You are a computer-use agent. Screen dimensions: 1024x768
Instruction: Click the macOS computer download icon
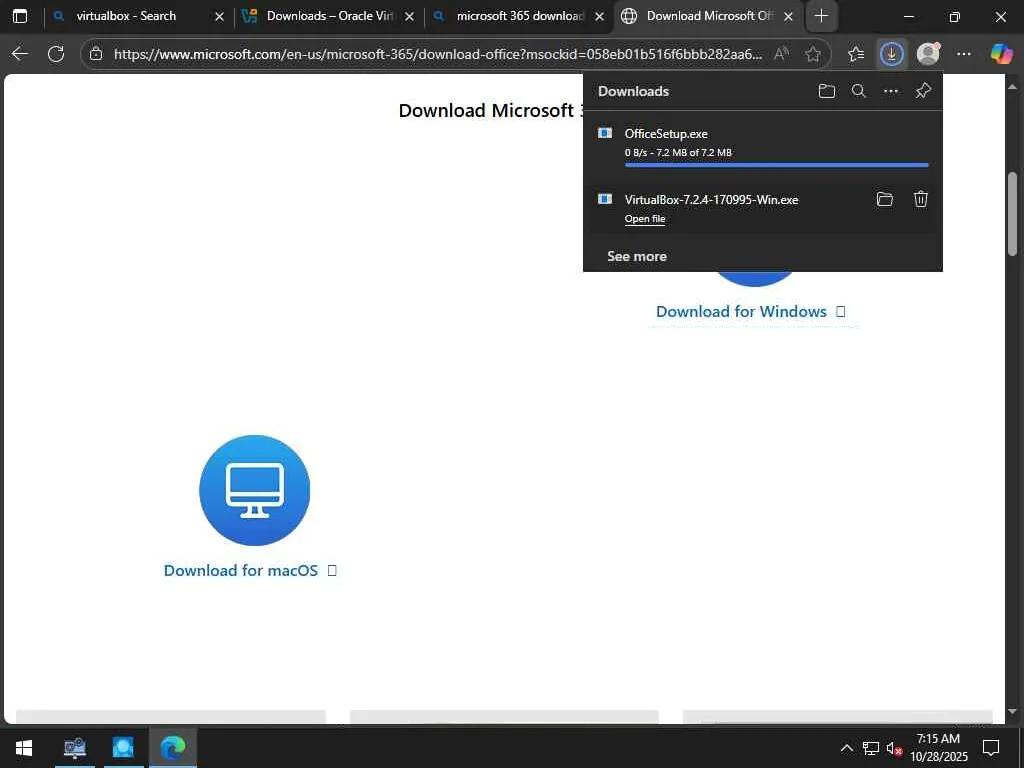[x=255, y=490]
